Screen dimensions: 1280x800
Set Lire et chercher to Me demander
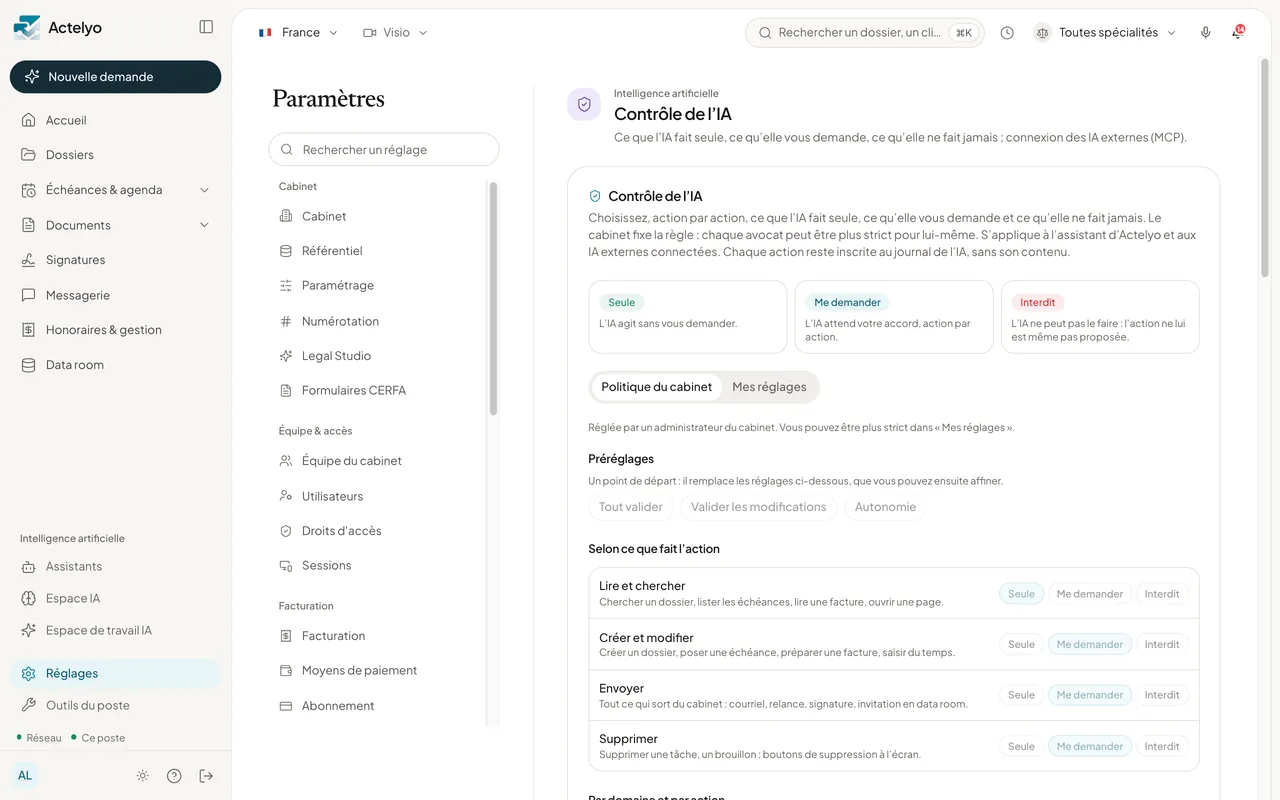click(x=1090, y=594)
